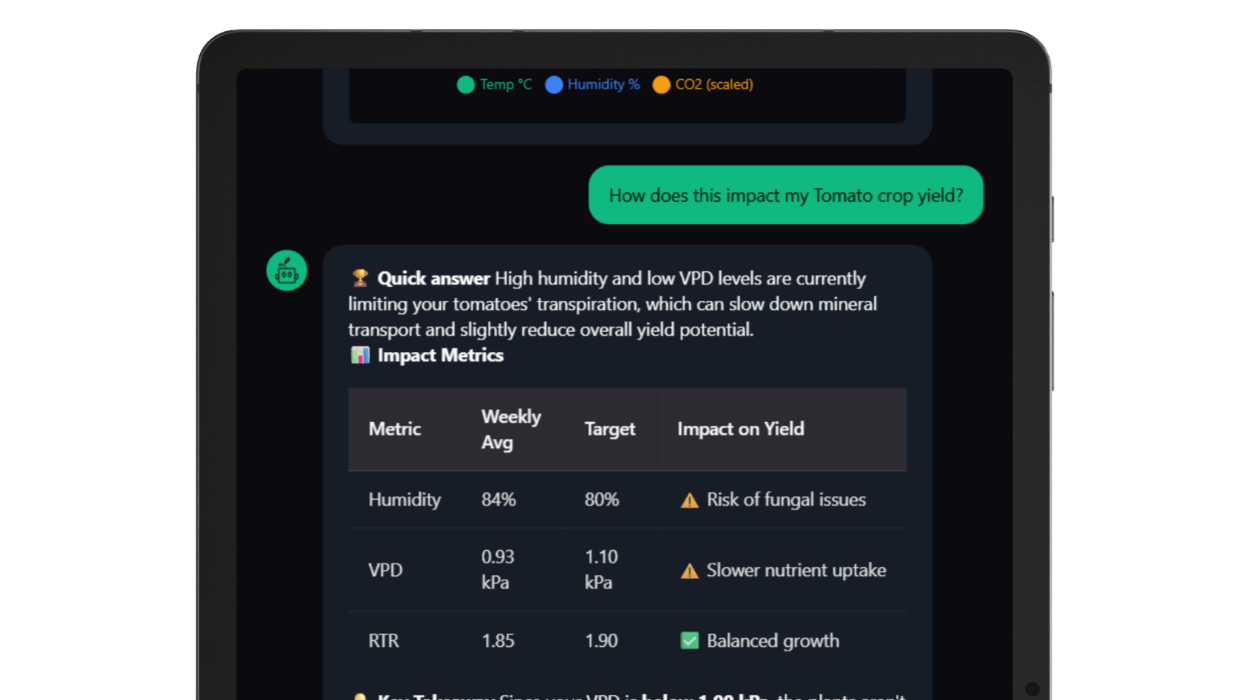Click the Impact on Yield column header
The width and height of the screenshot is (1260, 700).
point(741,429)
